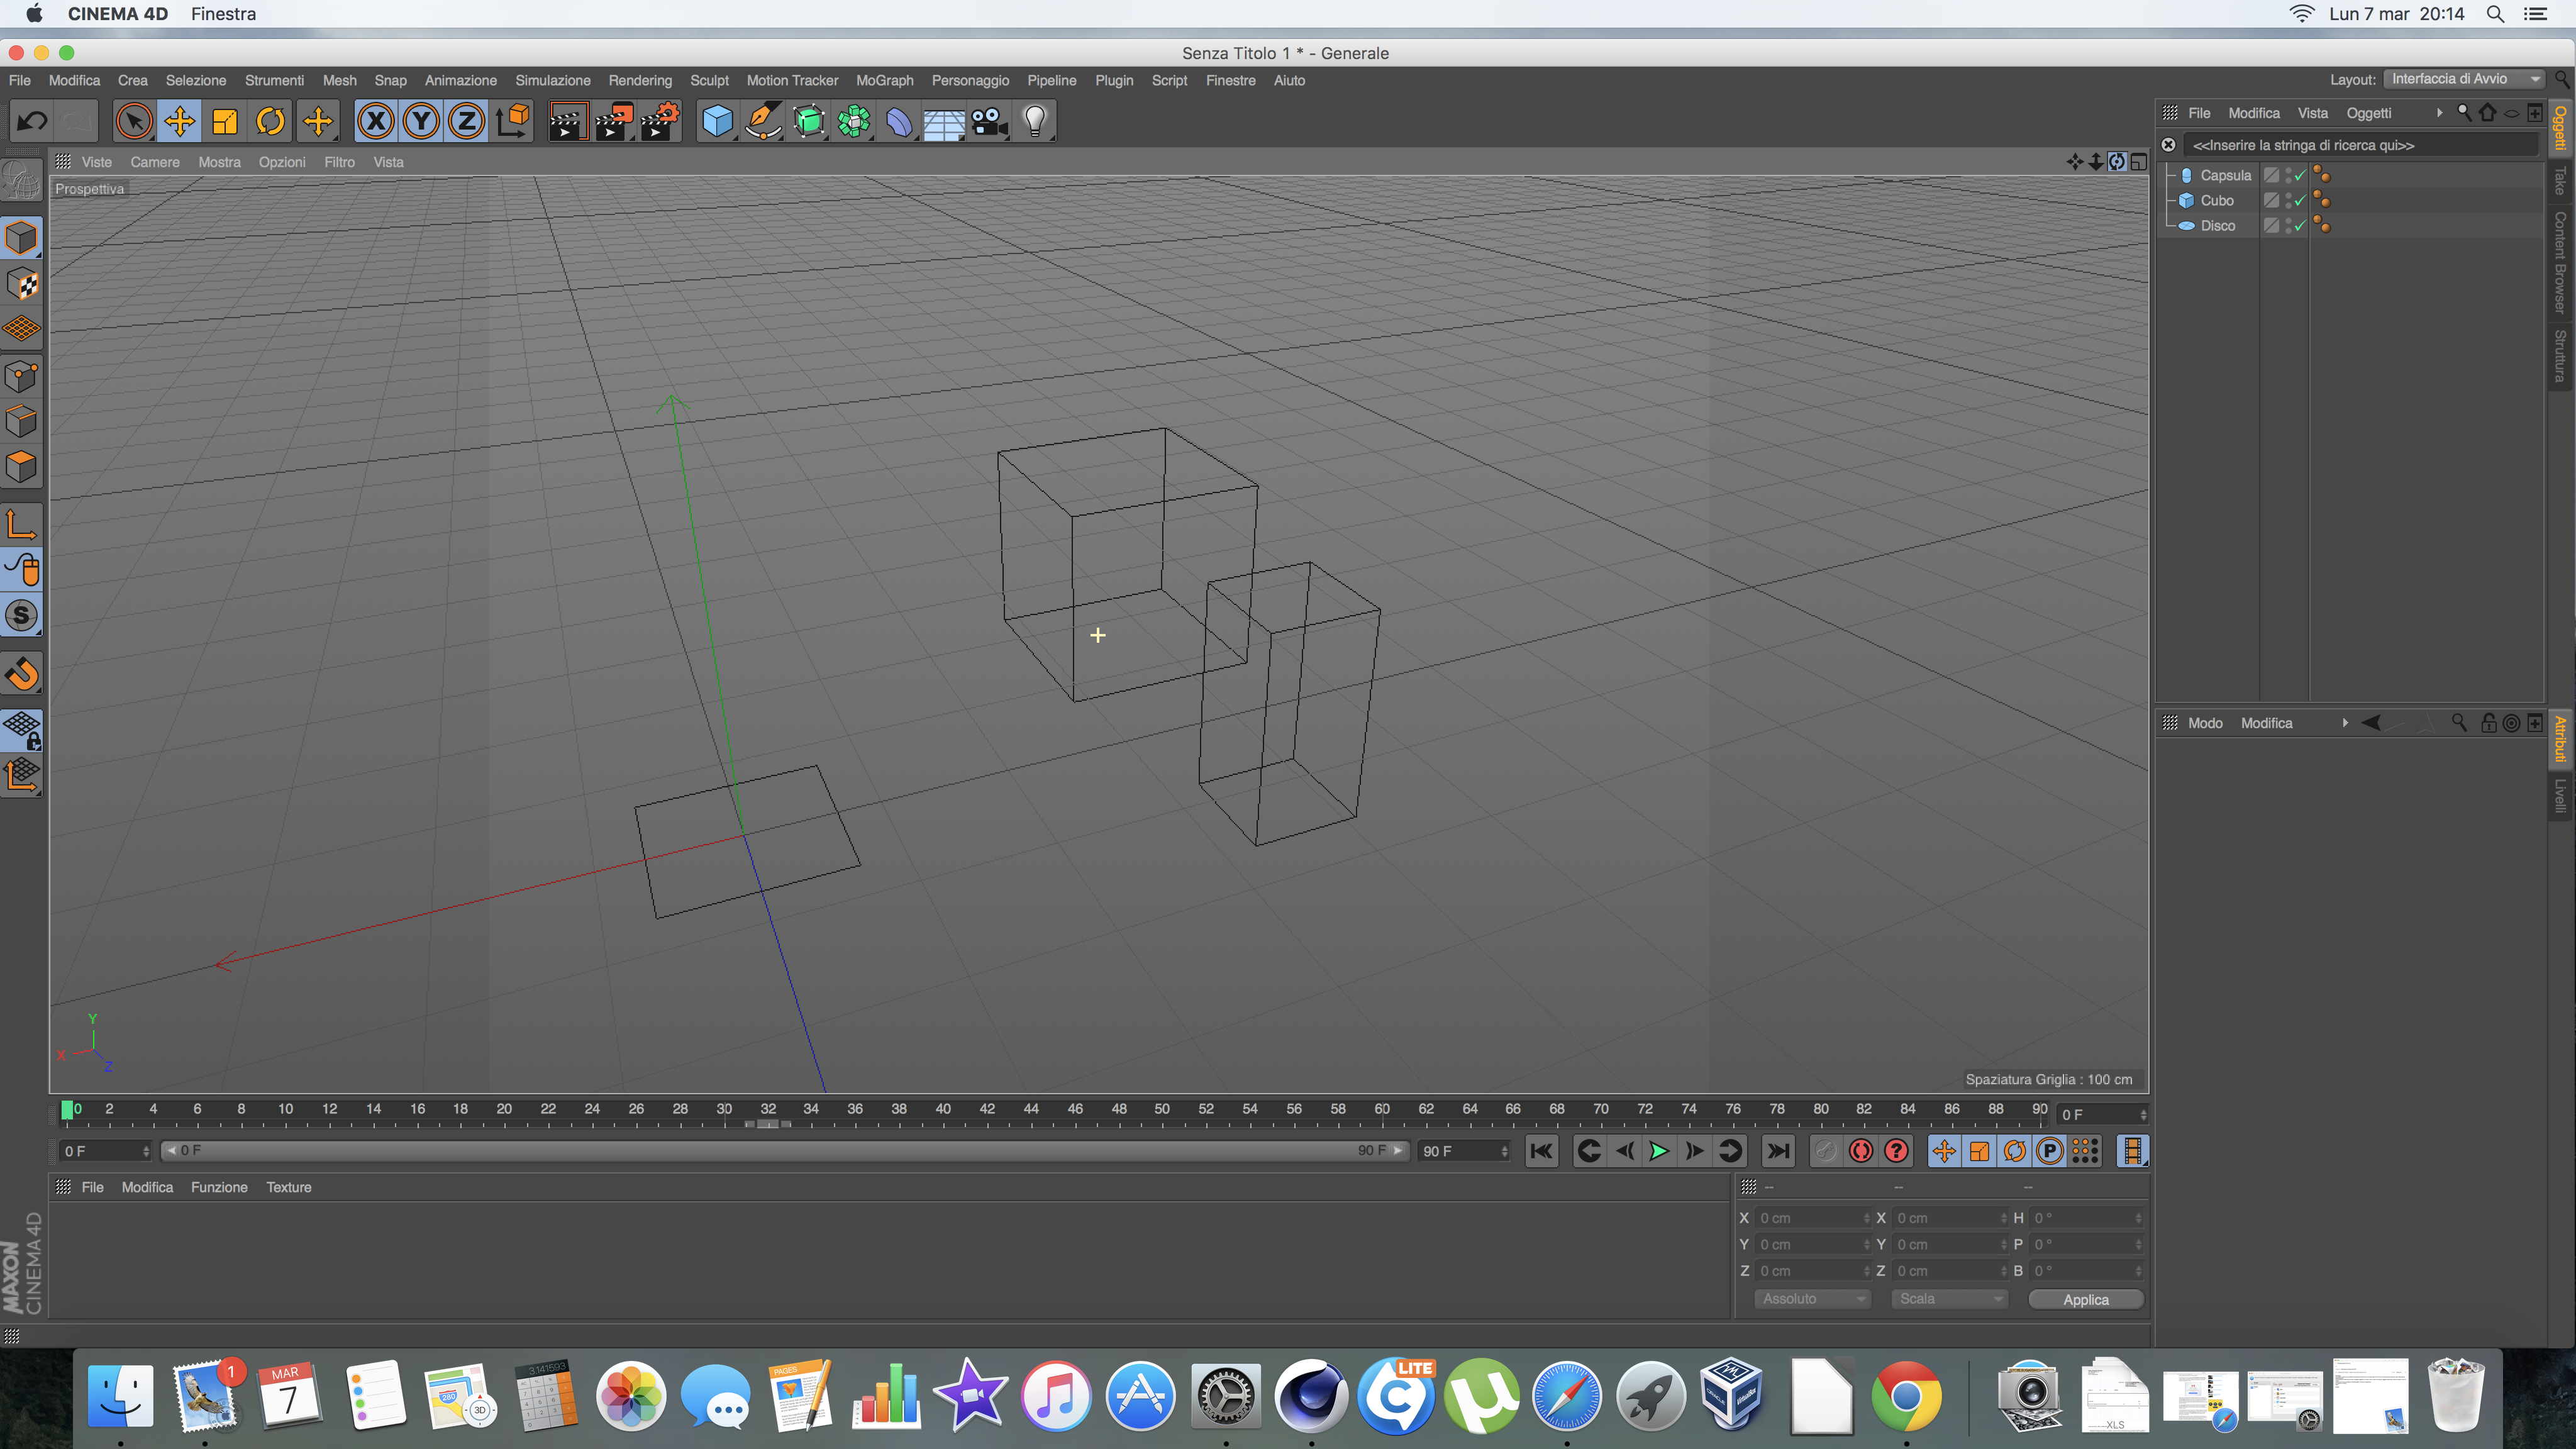This screenshot has height=1449, width=2576.
Task: Toggle X axis lock
Action: (376, 122)
